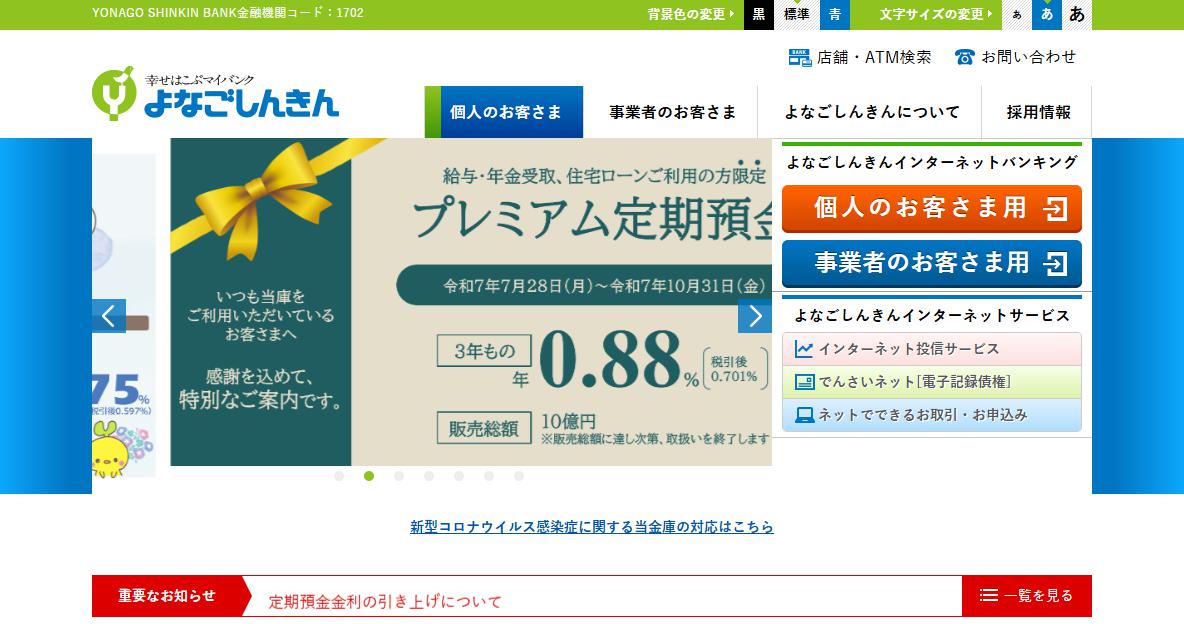Select the seventh carousel dot

(x=519, y=476)
